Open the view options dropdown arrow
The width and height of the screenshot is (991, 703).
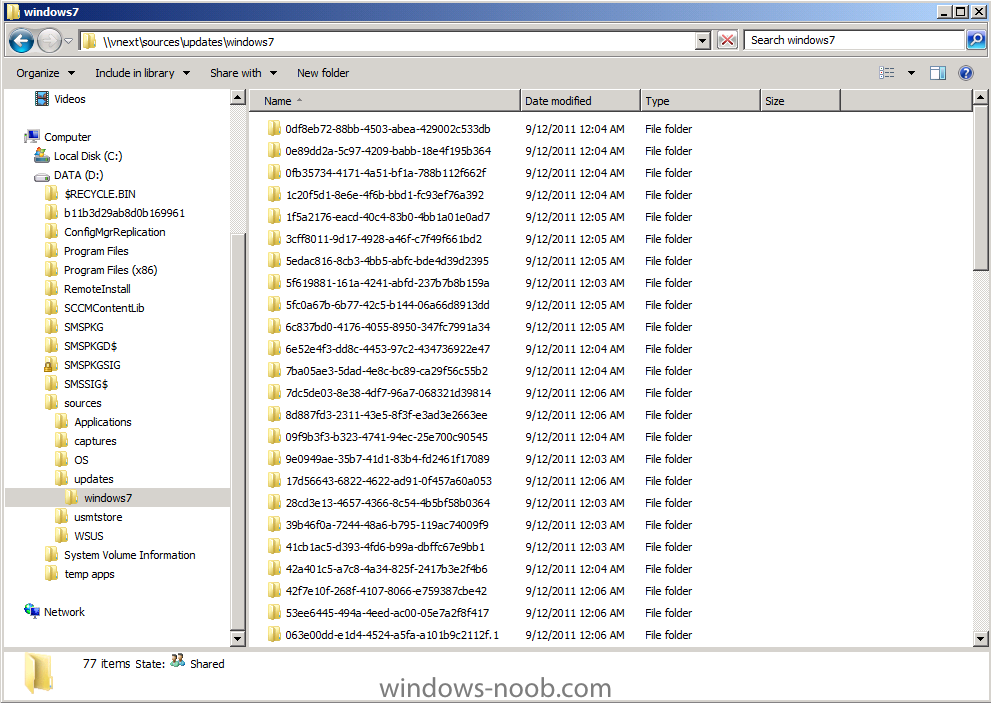[911, 73]
